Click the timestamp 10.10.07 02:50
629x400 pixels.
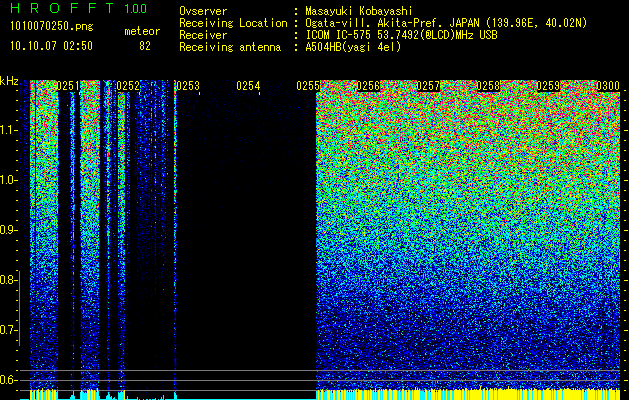coord(51,46)
